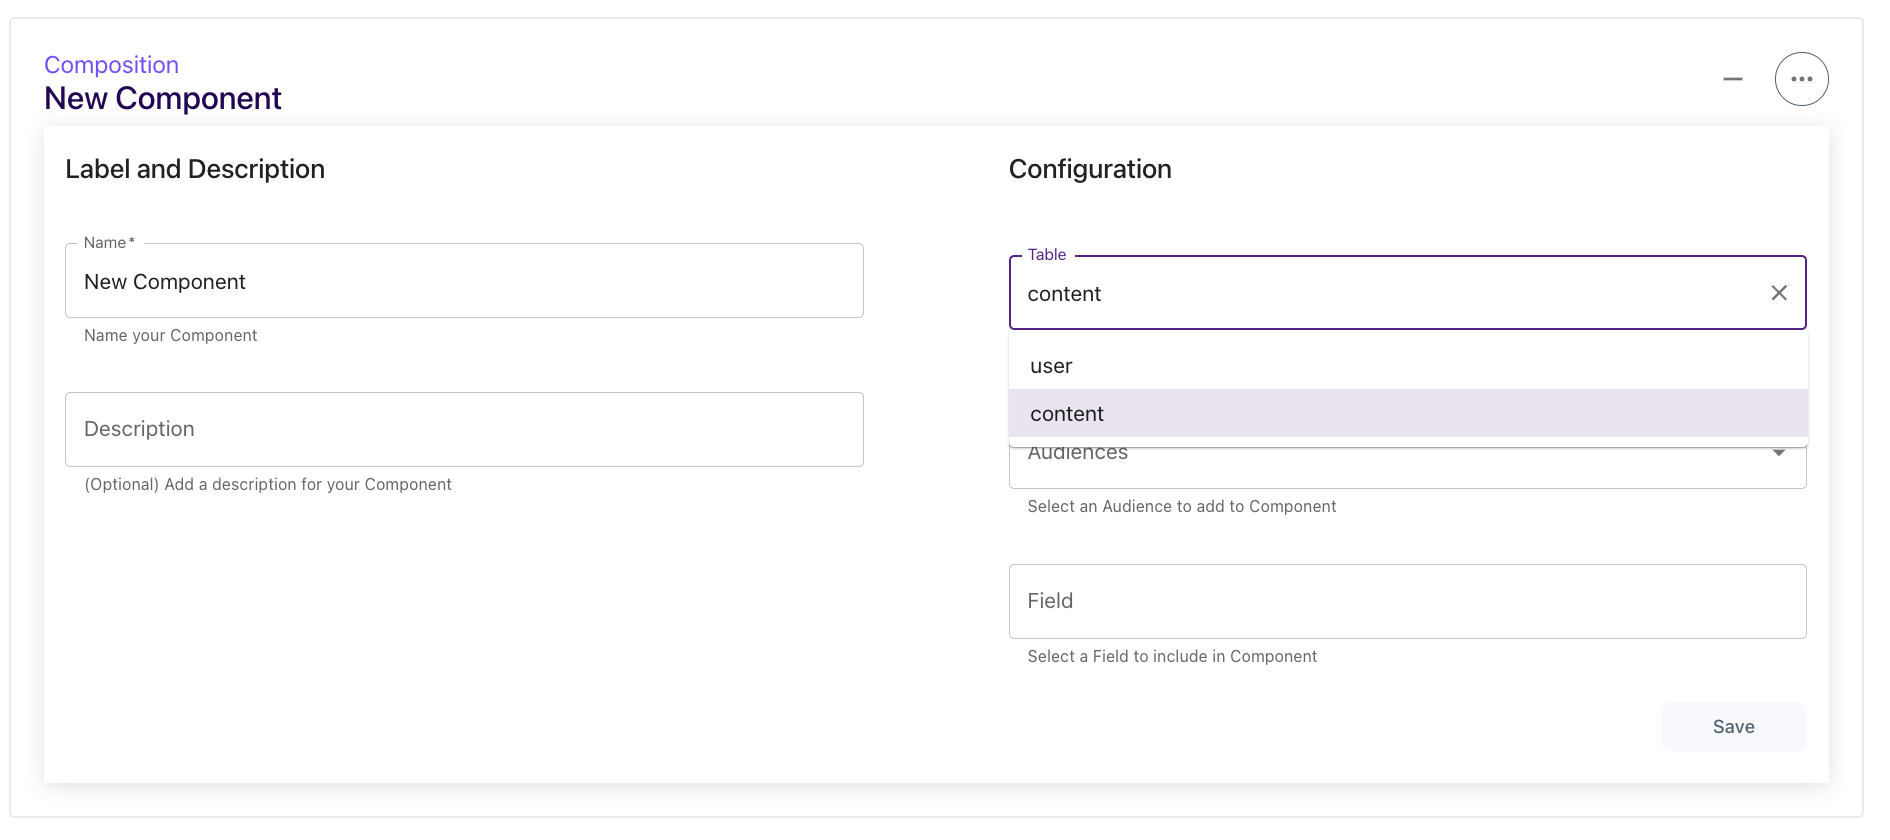Click the Field input box

click(1407, 601)
